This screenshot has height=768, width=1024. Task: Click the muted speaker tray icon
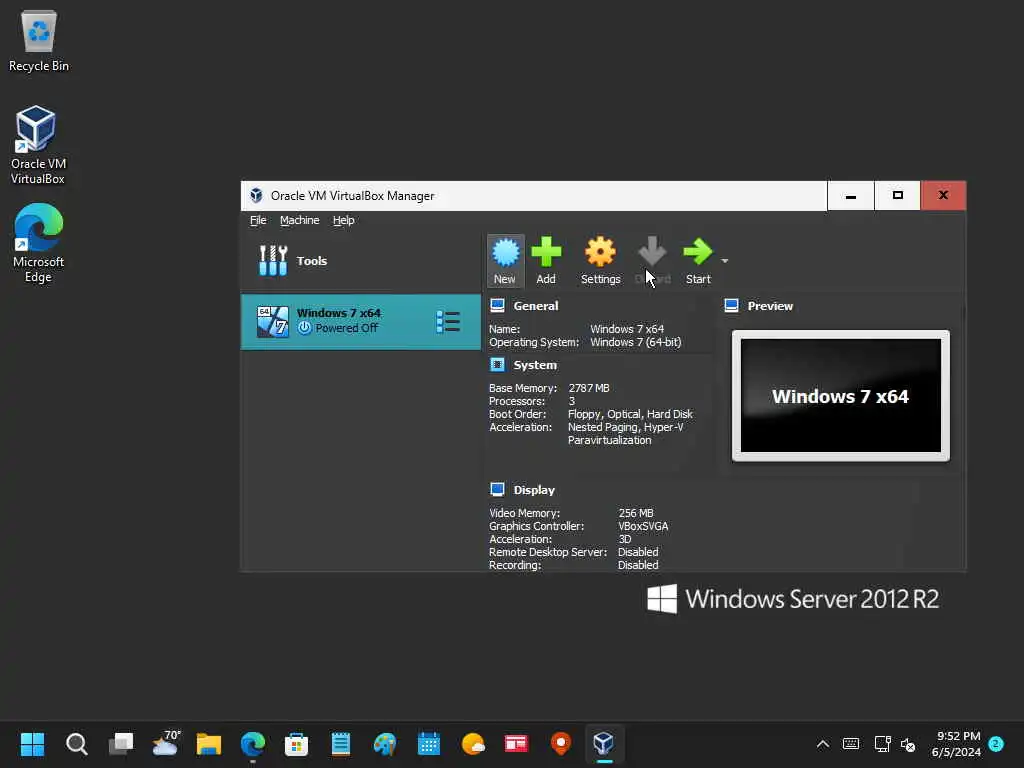click(908, 744)
